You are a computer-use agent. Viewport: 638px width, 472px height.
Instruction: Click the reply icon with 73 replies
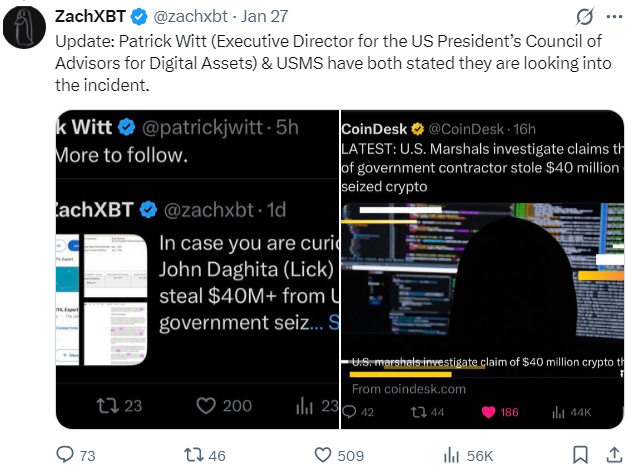point(65,455)
